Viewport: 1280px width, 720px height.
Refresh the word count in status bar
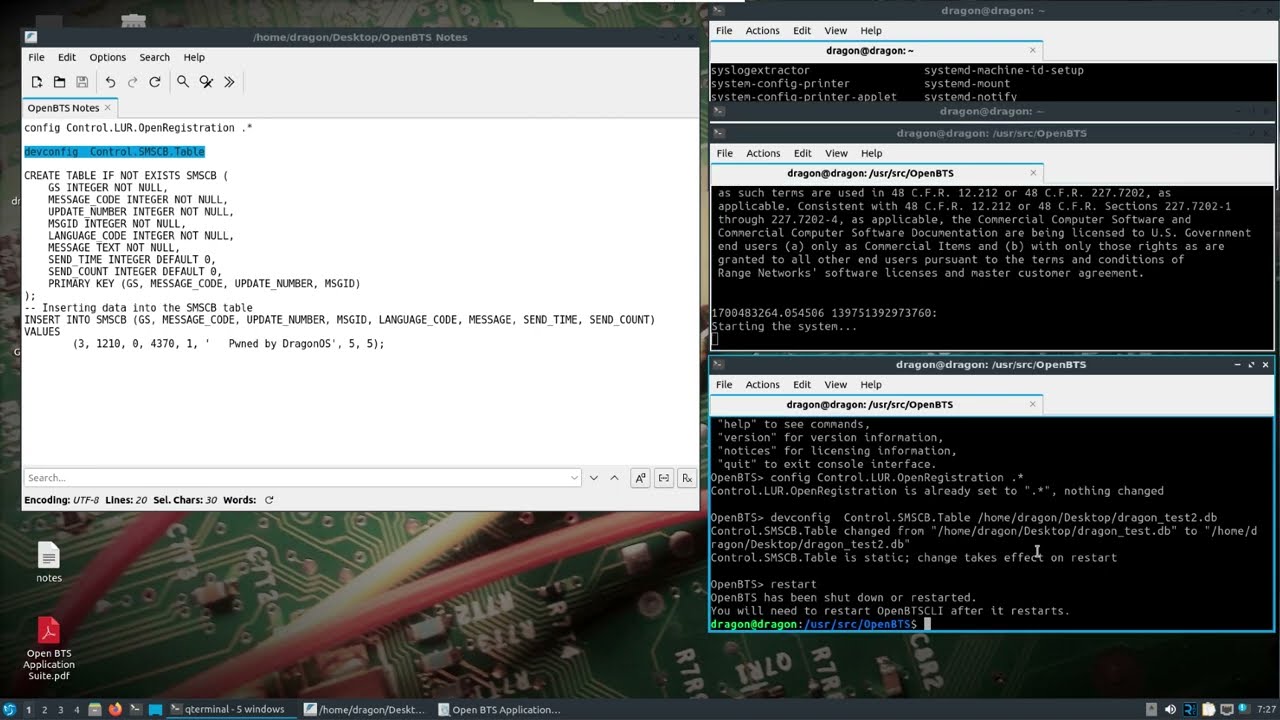[x=269, y=500]
